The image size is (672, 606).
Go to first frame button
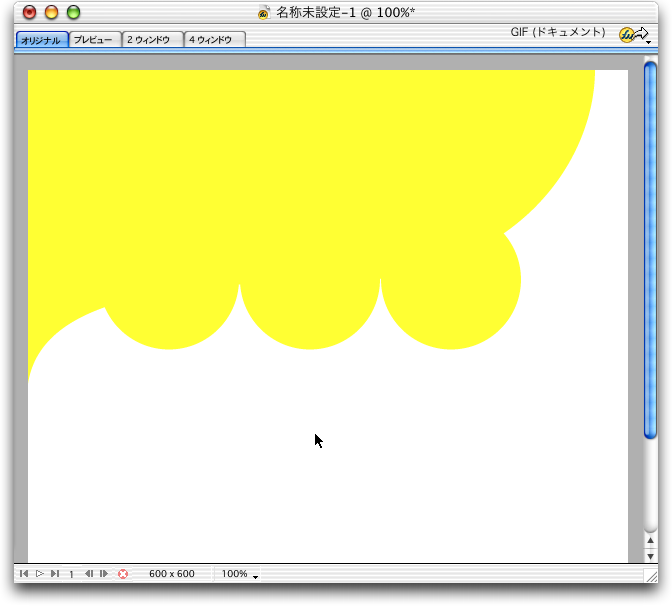pos(24,573)
